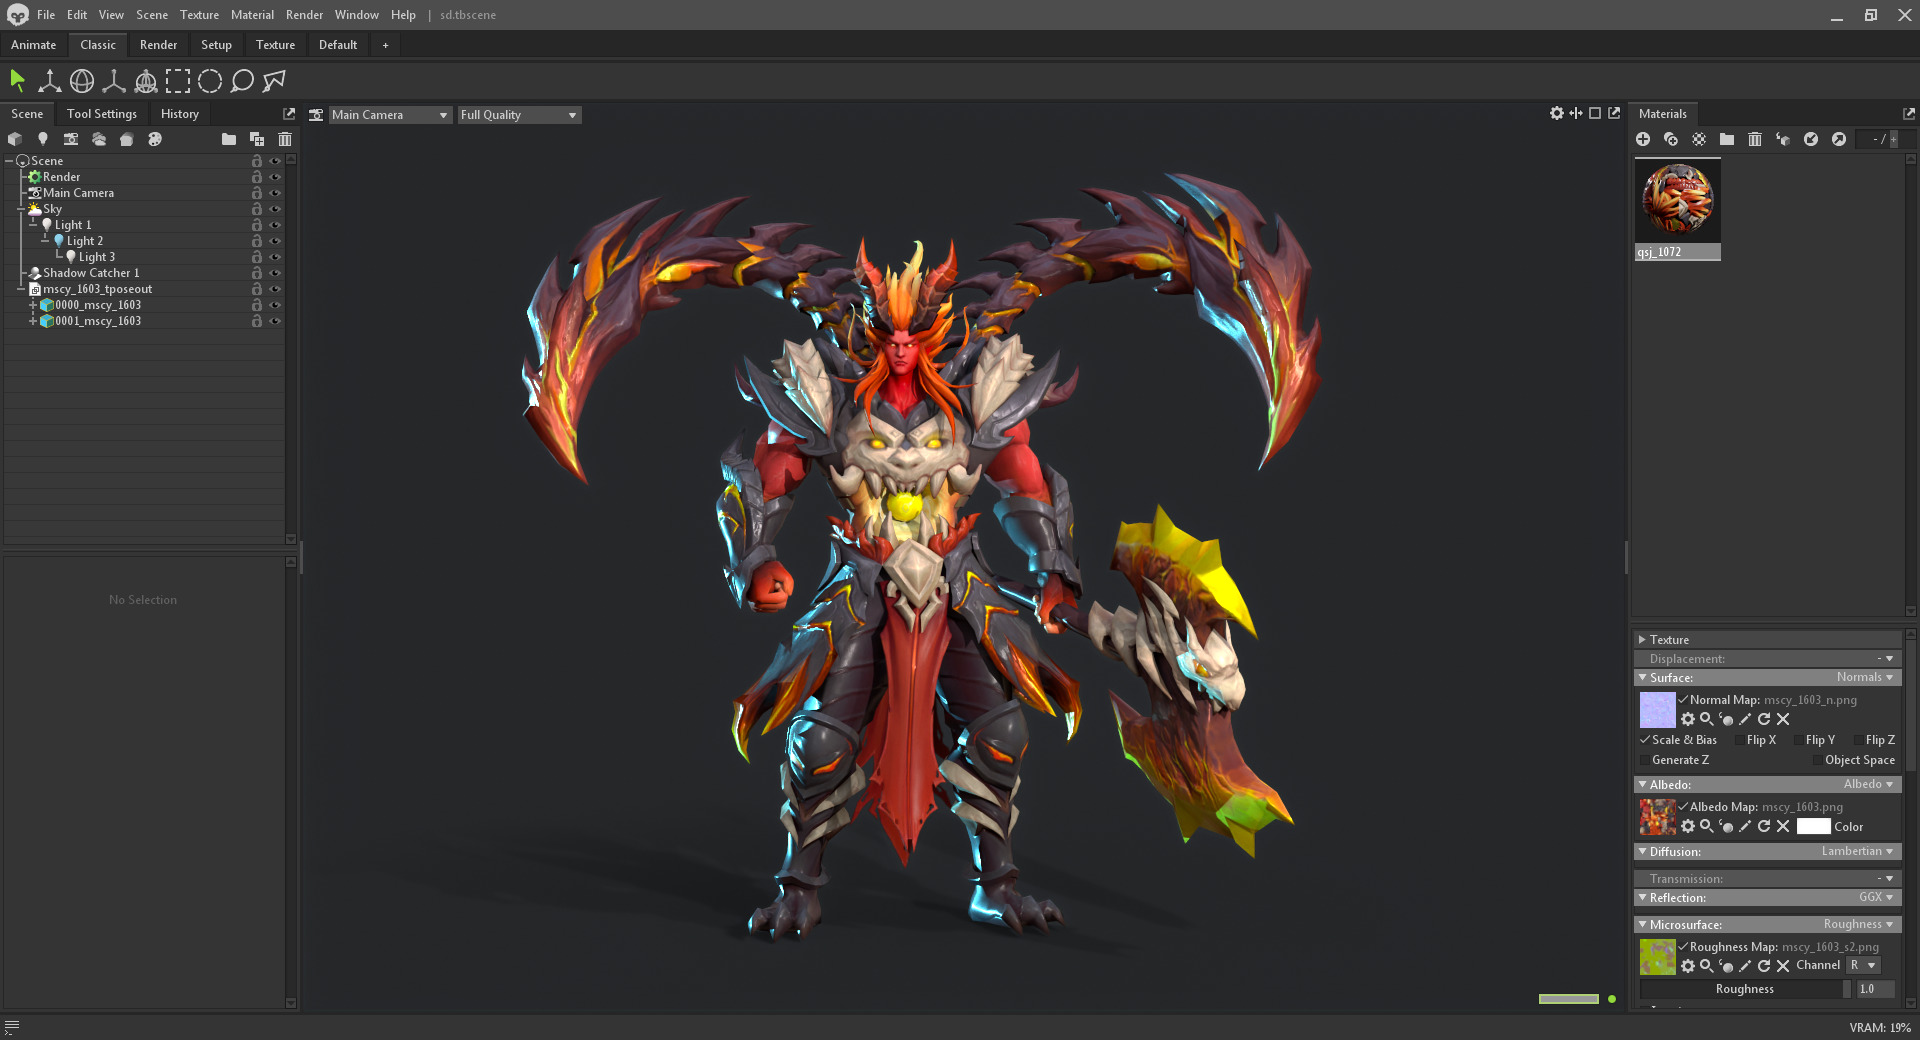Switch to the History tab

tap(180, 114)
